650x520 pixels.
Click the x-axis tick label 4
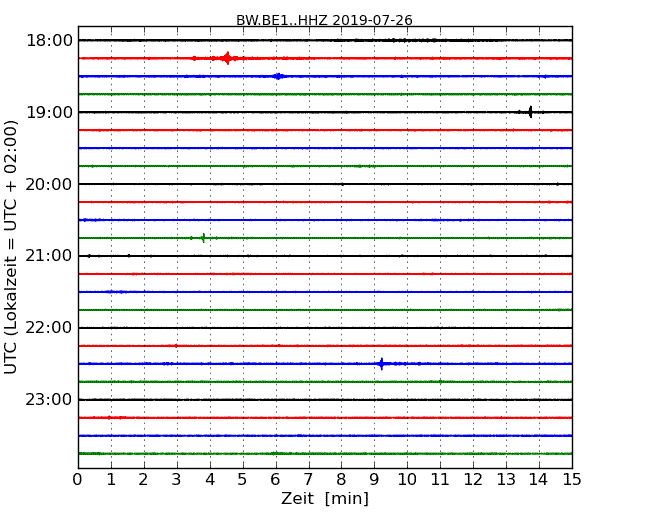pyautogui.click(x=210, y=480)
